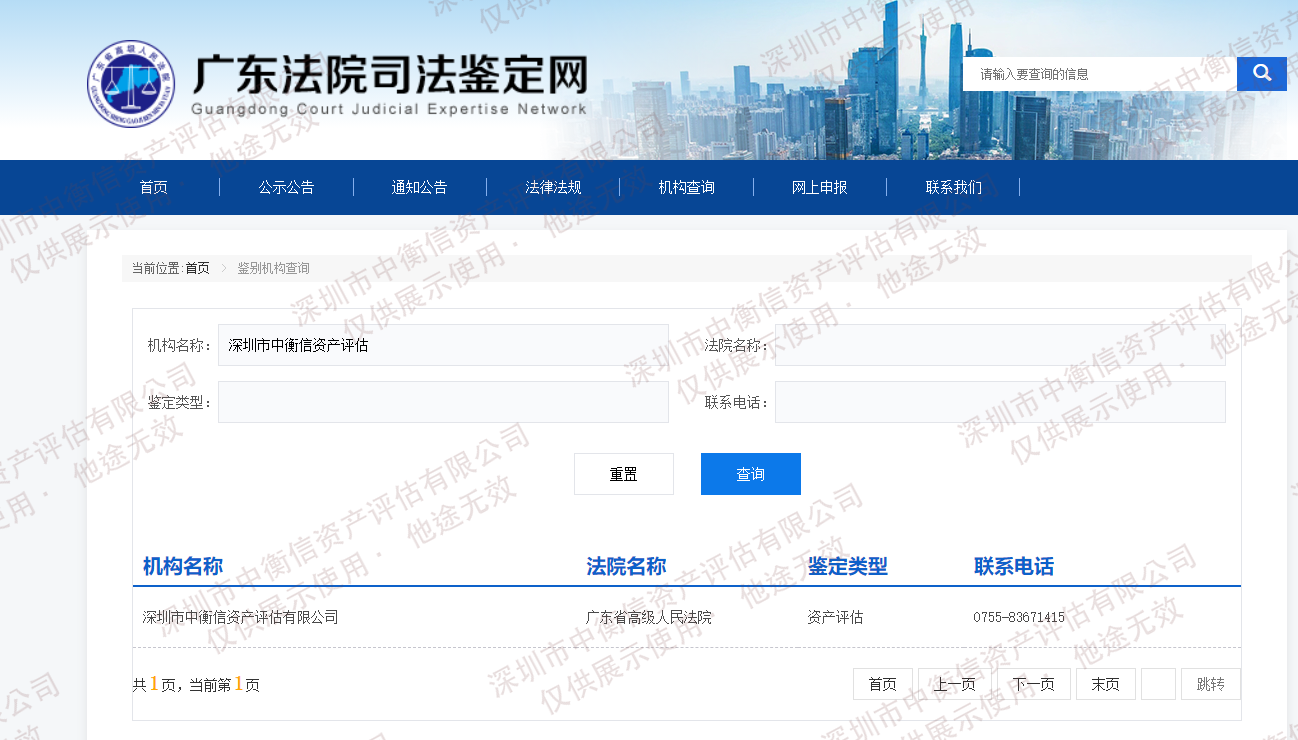
Task: Open the 网上申报 navigation item
Action: [819, 187]
